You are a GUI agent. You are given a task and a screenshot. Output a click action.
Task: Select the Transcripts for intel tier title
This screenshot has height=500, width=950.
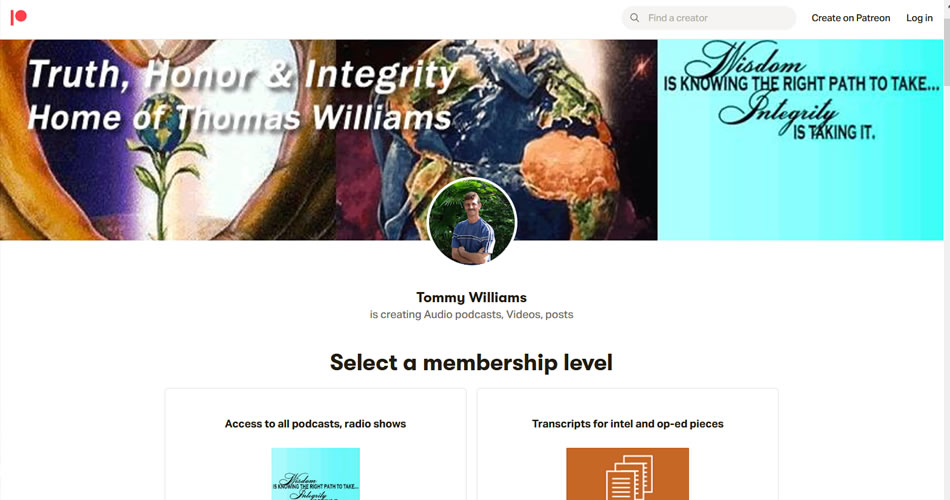click(x=628, y=424)
